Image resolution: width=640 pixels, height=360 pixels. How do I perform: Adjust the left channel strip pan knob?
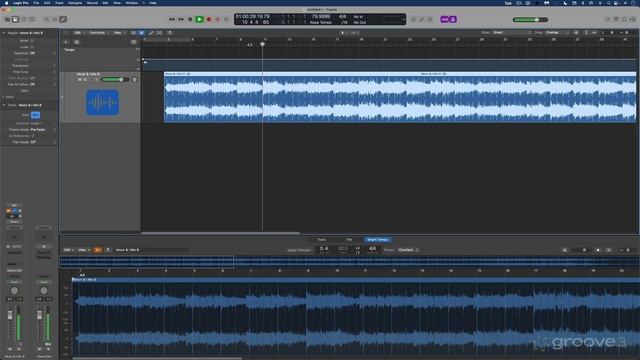pos(14,291)
